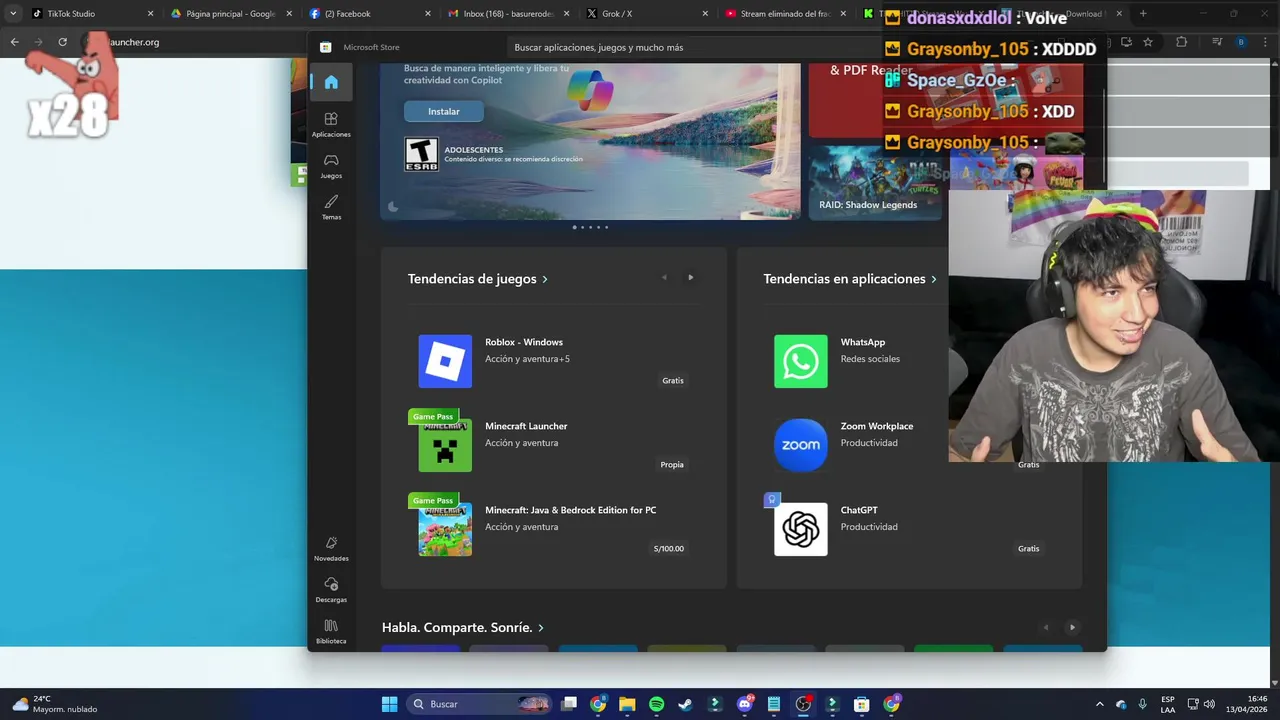Screen dimensions: 1280x720
Task: Bookmark this page with star icon
Action: [1148, 42]
